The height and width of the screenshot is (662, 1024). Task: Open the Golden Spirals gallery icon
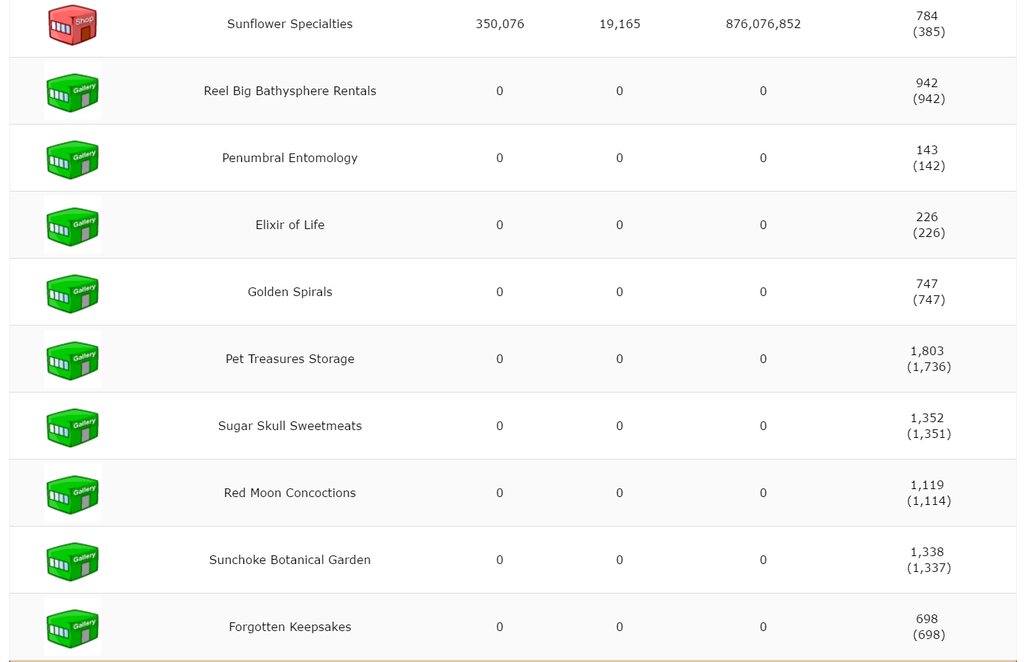click(72, 293)
